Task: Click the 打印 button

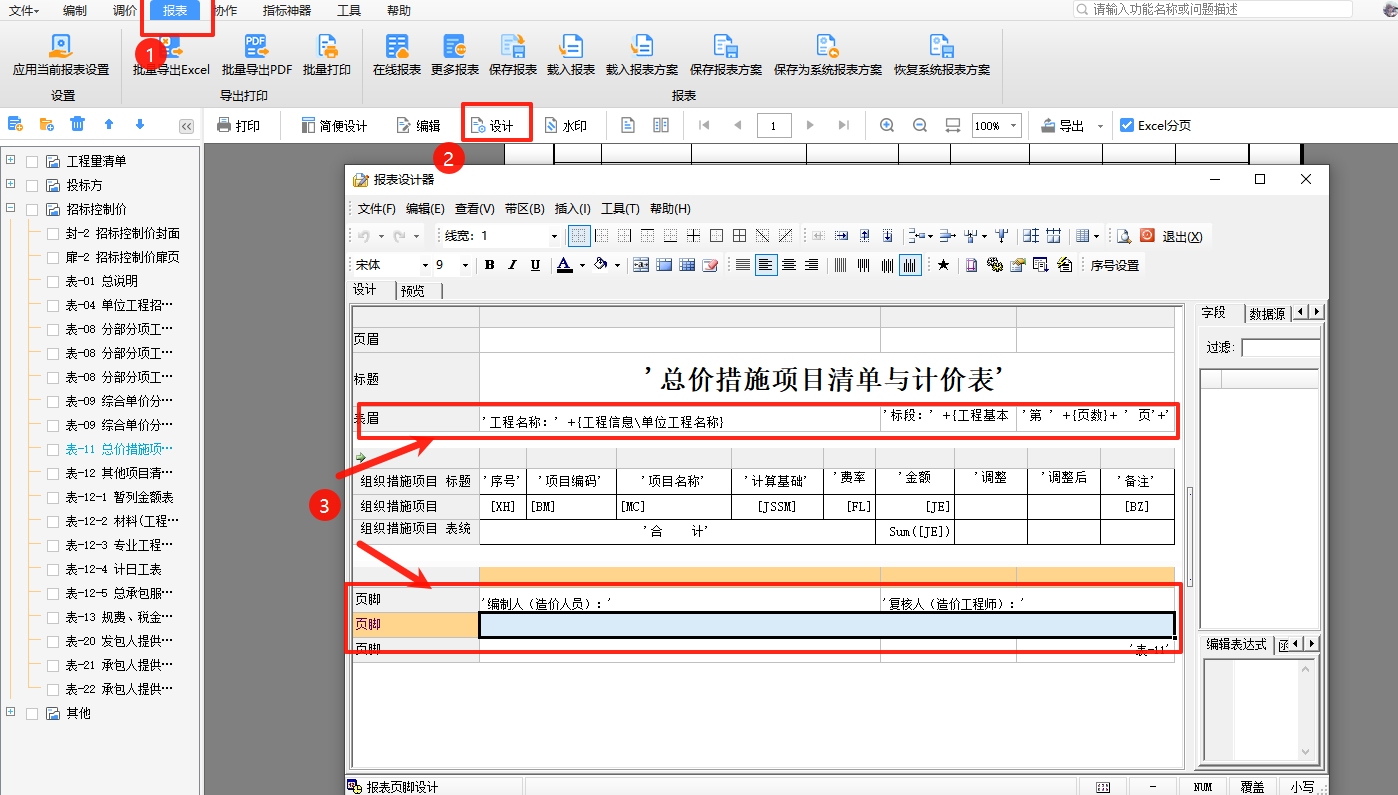Action: (238, 126)
